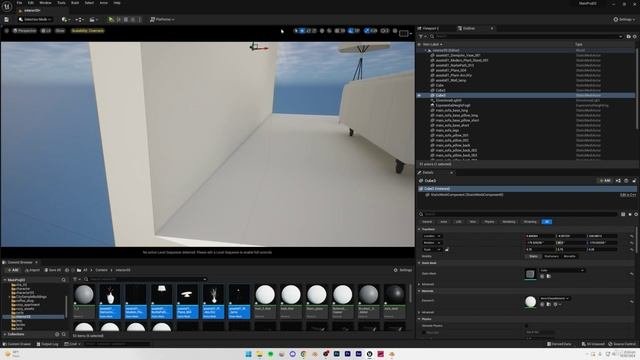Create new folder icon in Outliner
The image size is (640, 360).
[629, 36]
